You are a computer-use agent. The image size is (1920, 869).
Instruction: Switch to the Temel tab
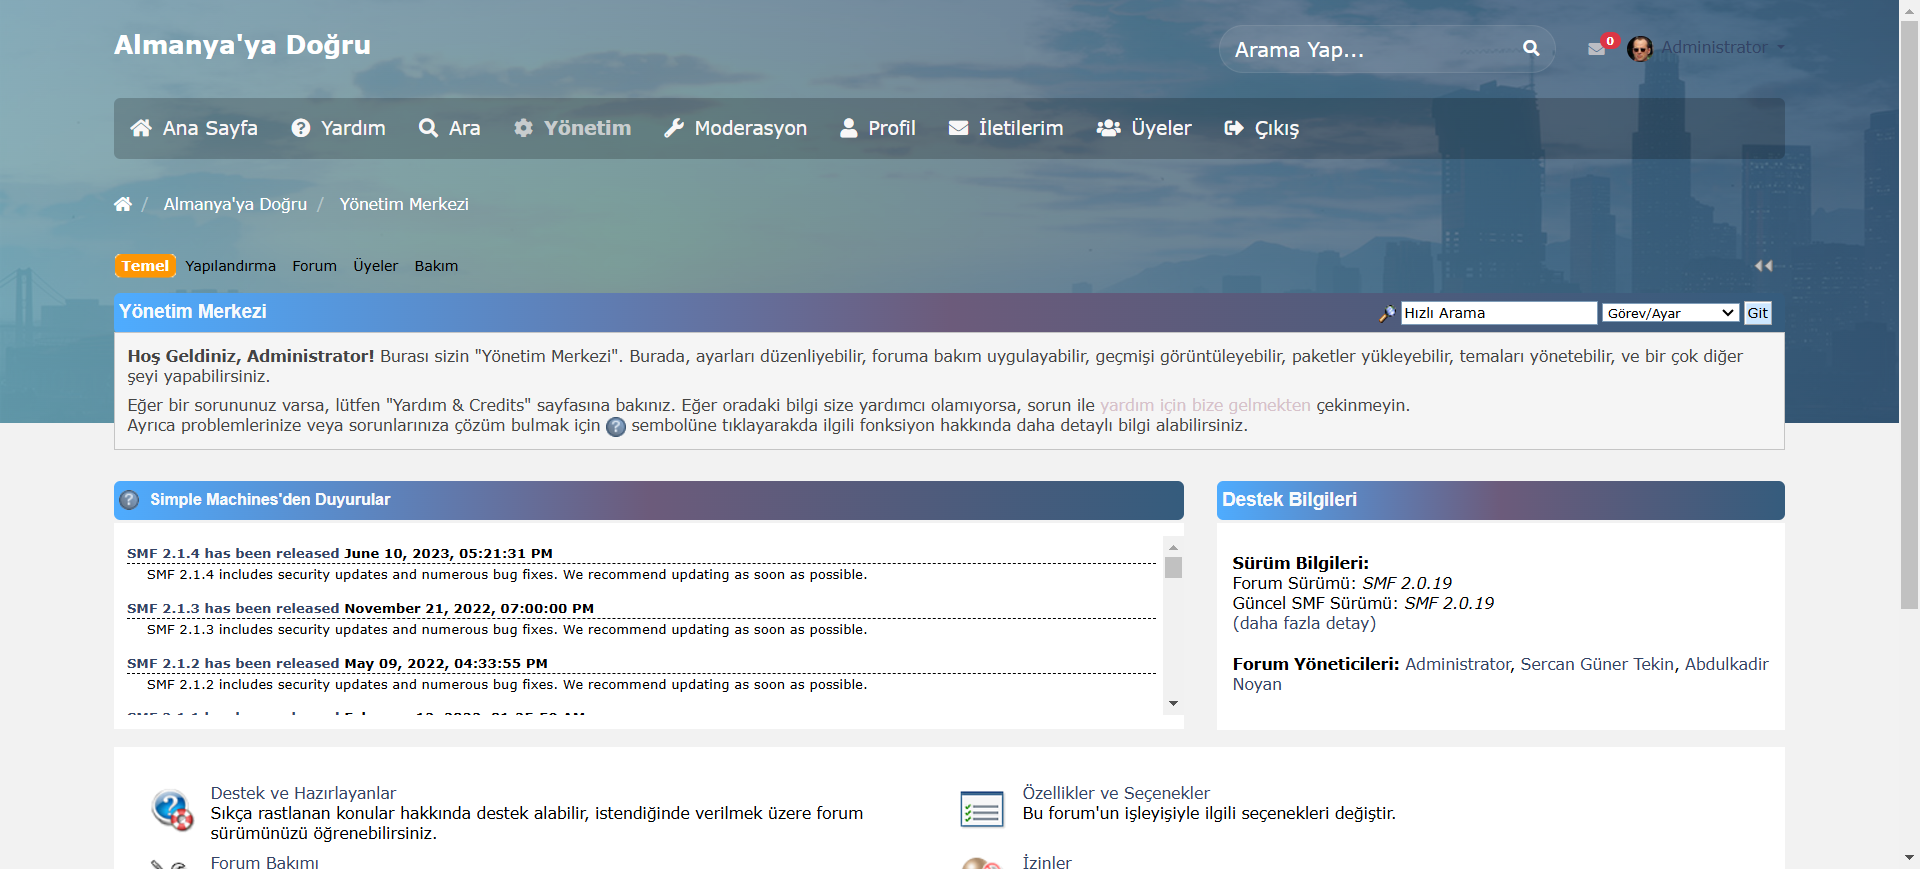145,266
